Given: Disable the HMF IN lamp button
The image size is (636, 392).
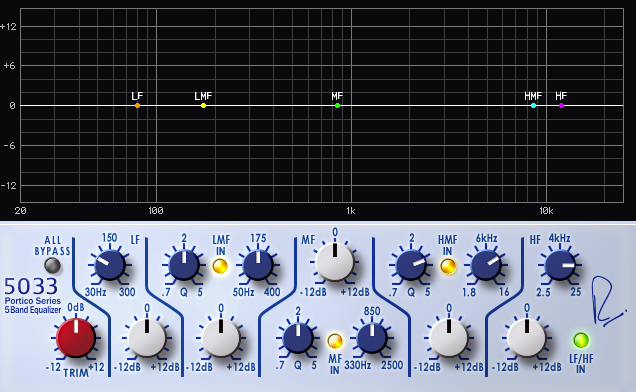Looking at the screenshot, I should point(448,266).
